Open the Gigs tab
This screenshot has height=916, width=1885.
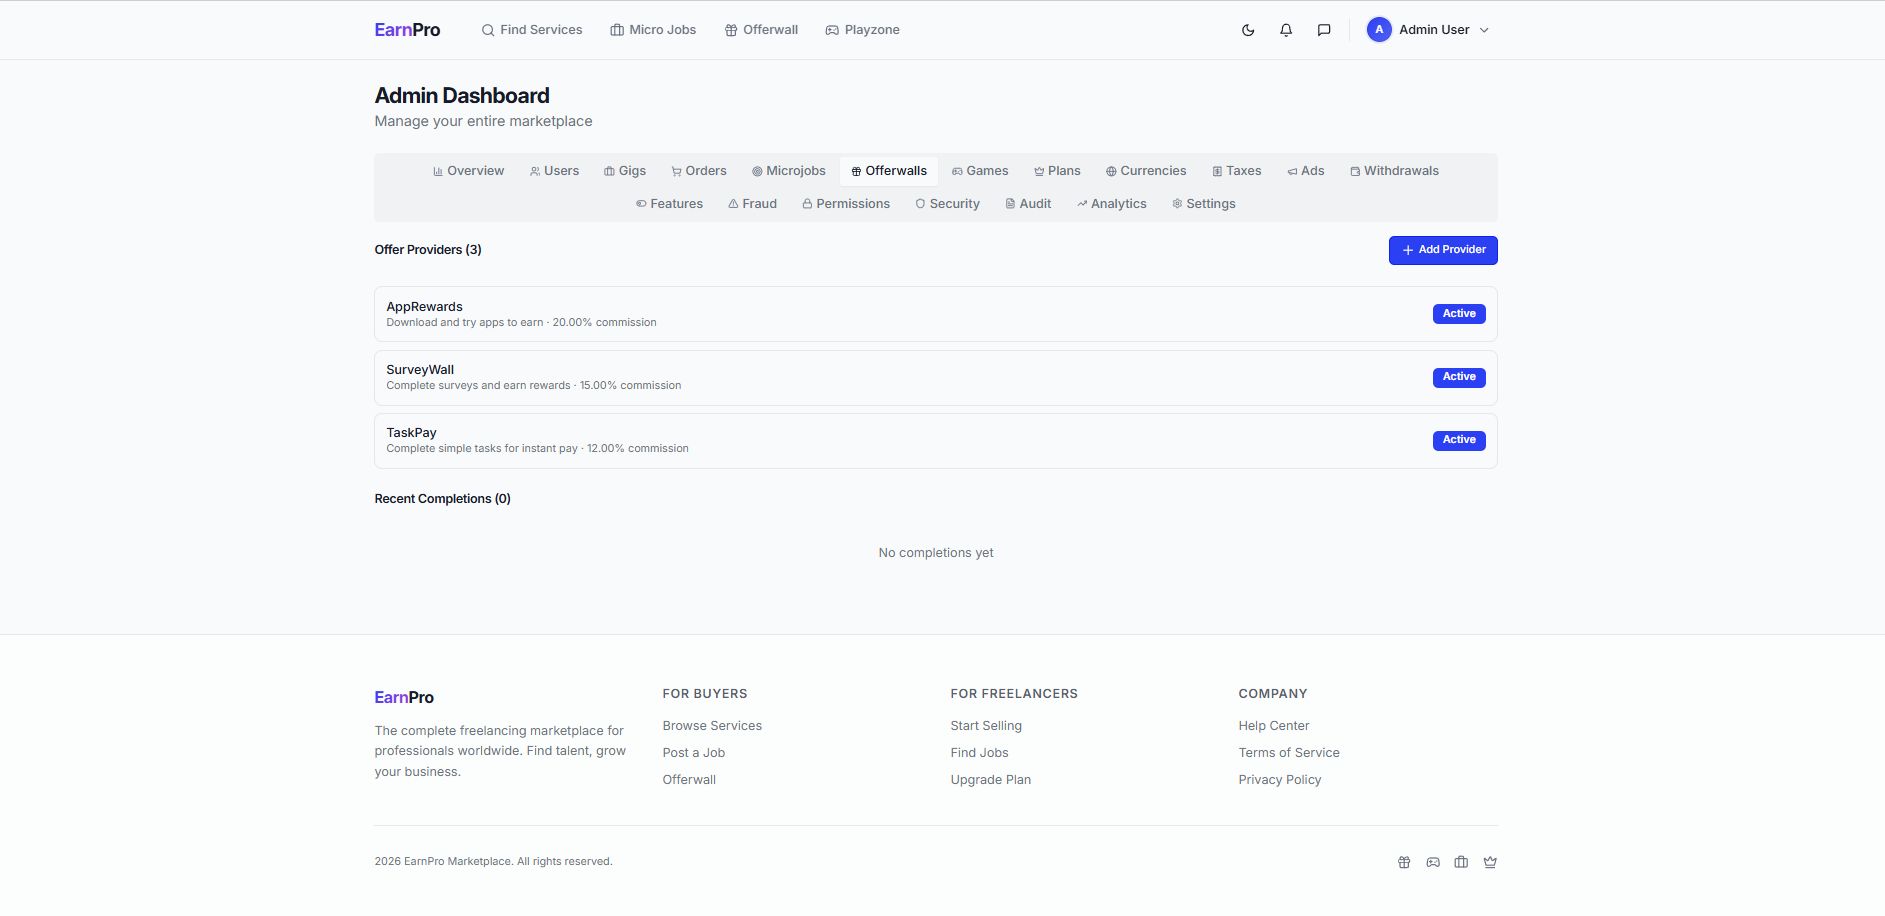click(625, 171)
